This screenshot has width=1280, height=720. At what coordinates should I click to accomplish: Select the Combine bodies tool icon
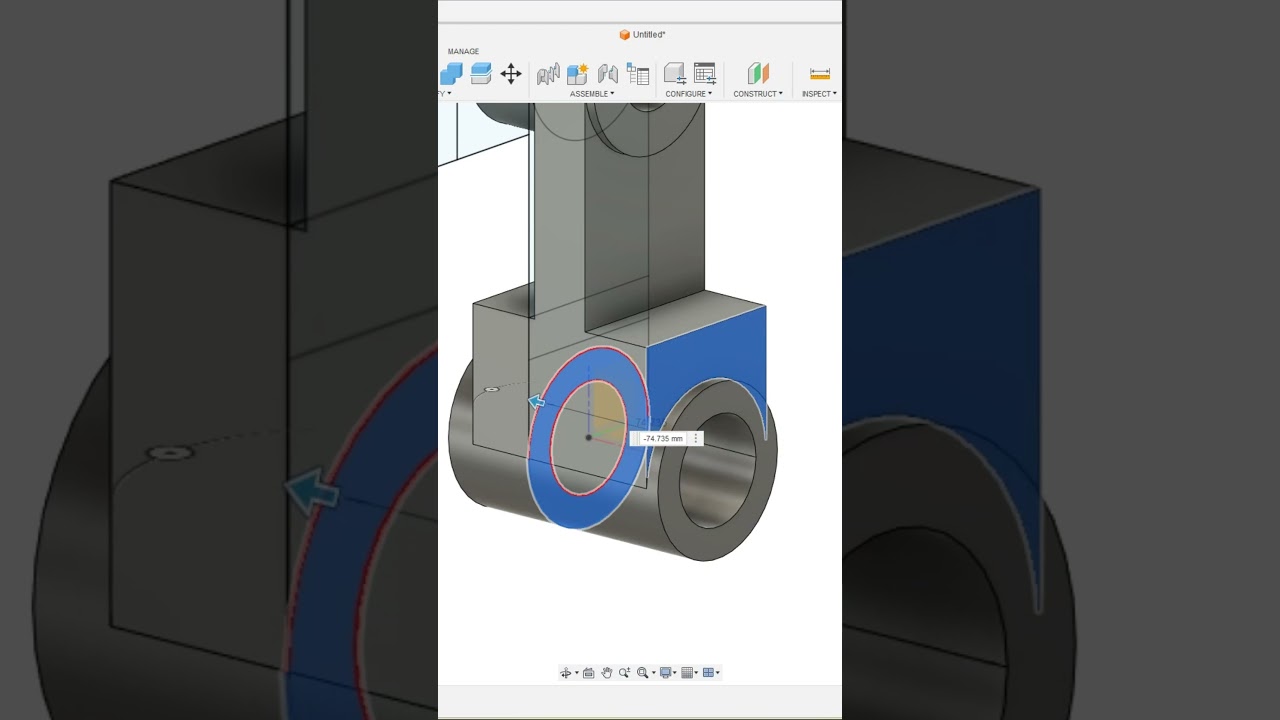pyautogui.click(x=451, y=73)
